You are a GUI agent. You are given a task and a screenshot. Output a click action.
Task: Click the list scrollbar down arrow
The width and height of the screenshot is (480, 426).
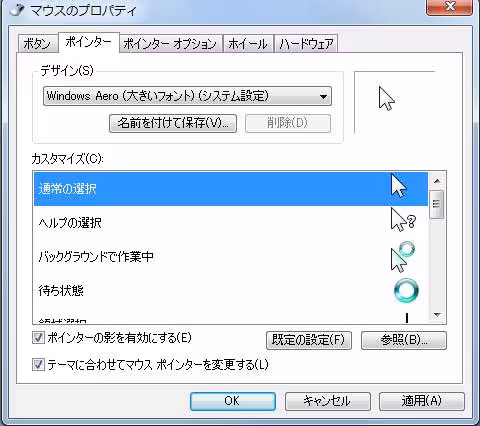pos(437,314)
